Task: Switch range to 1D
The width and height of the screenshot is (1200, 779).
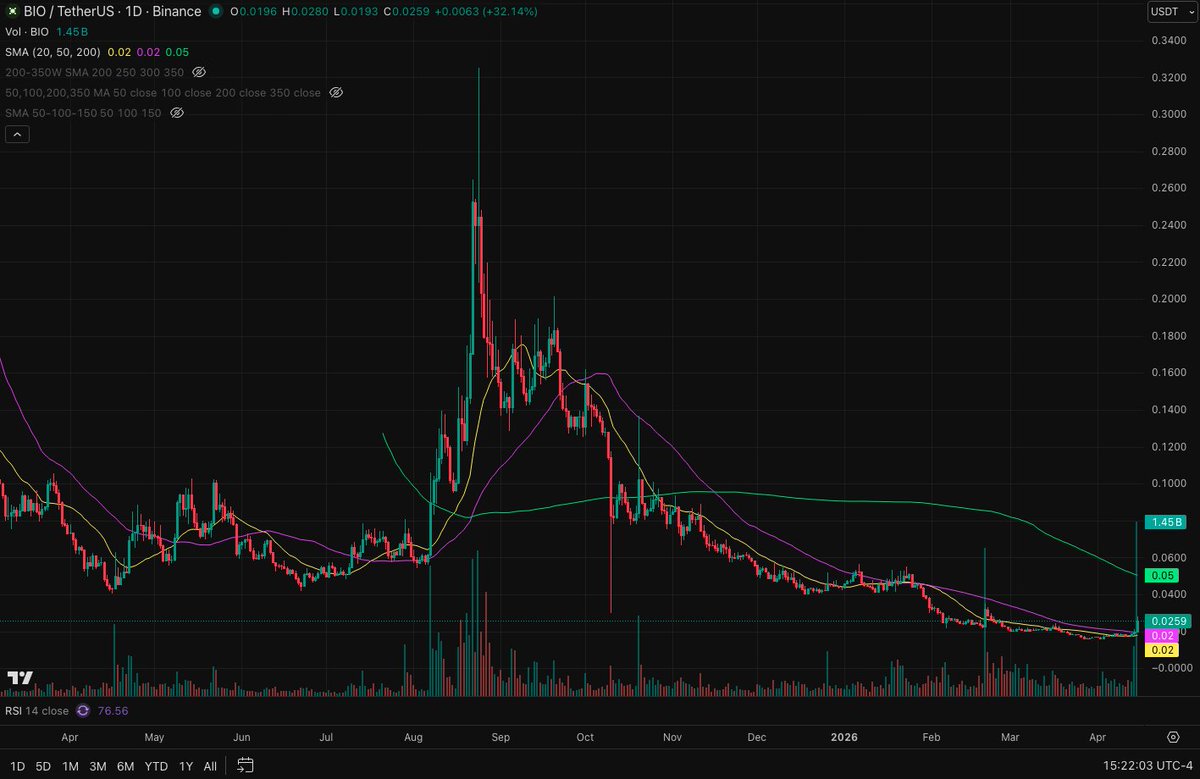Action: [x=16, y=766]
